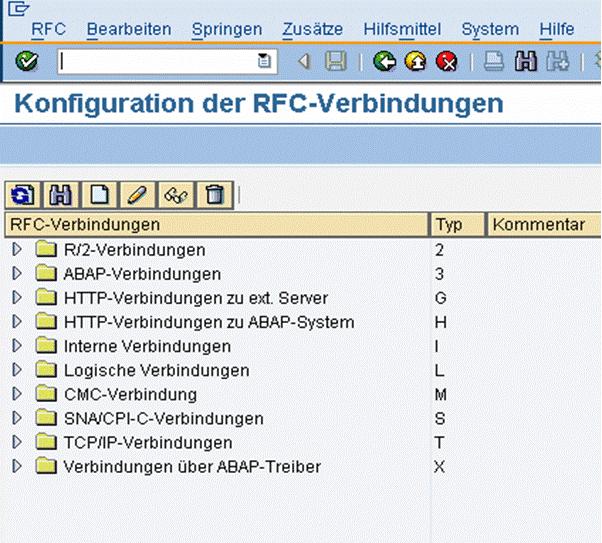
Task: Click the green checkmark Enter icon
Action: pyautogui.click(x=26, y=61)
